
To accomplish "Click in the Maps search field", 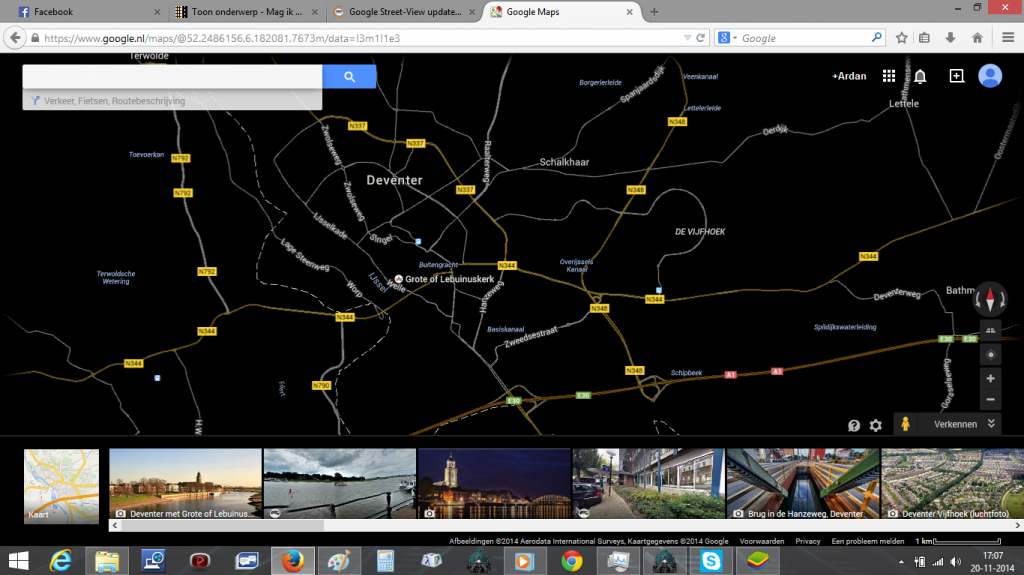I will (x=172, y=76).
